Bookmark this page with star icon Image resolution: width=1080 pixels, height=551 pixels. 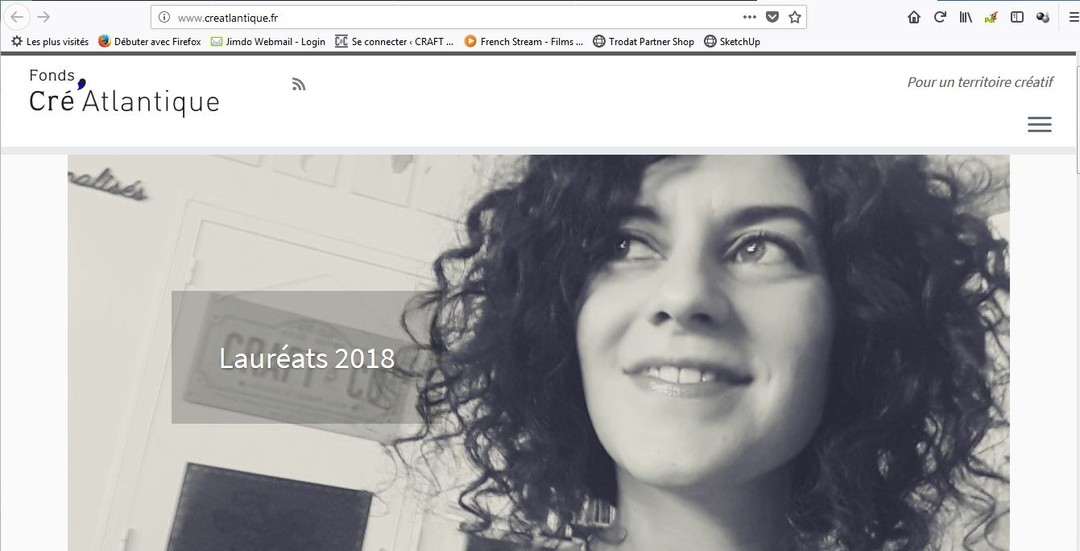click(795, 17)
